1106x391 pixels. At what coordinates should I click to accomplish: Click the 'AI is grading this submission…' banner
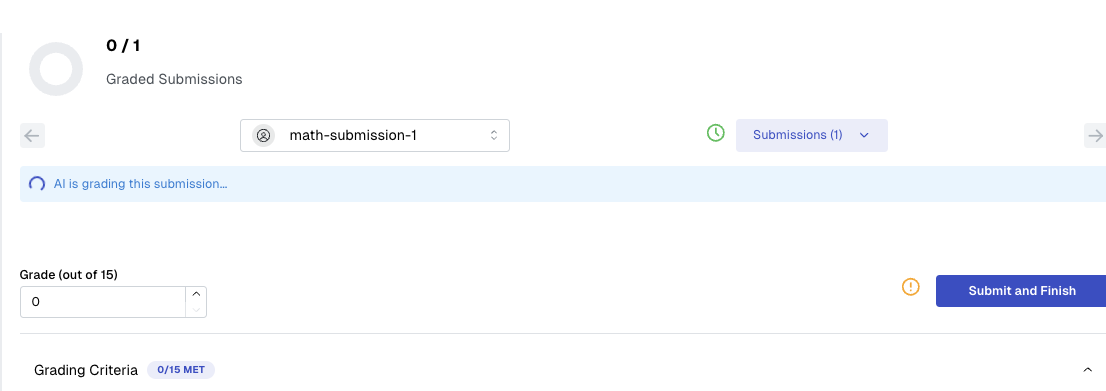point(563,184)
